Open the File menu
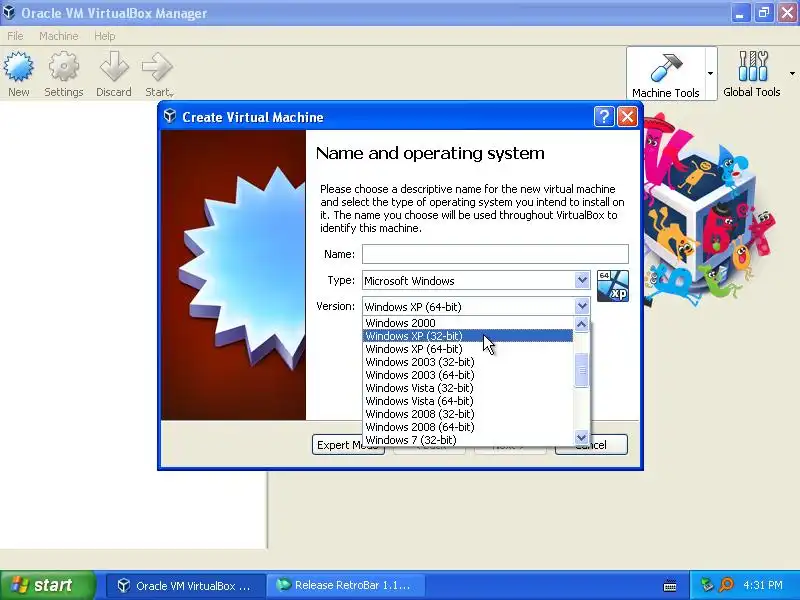800x600 pixels. pyautogui.click(x=15, y=36)
